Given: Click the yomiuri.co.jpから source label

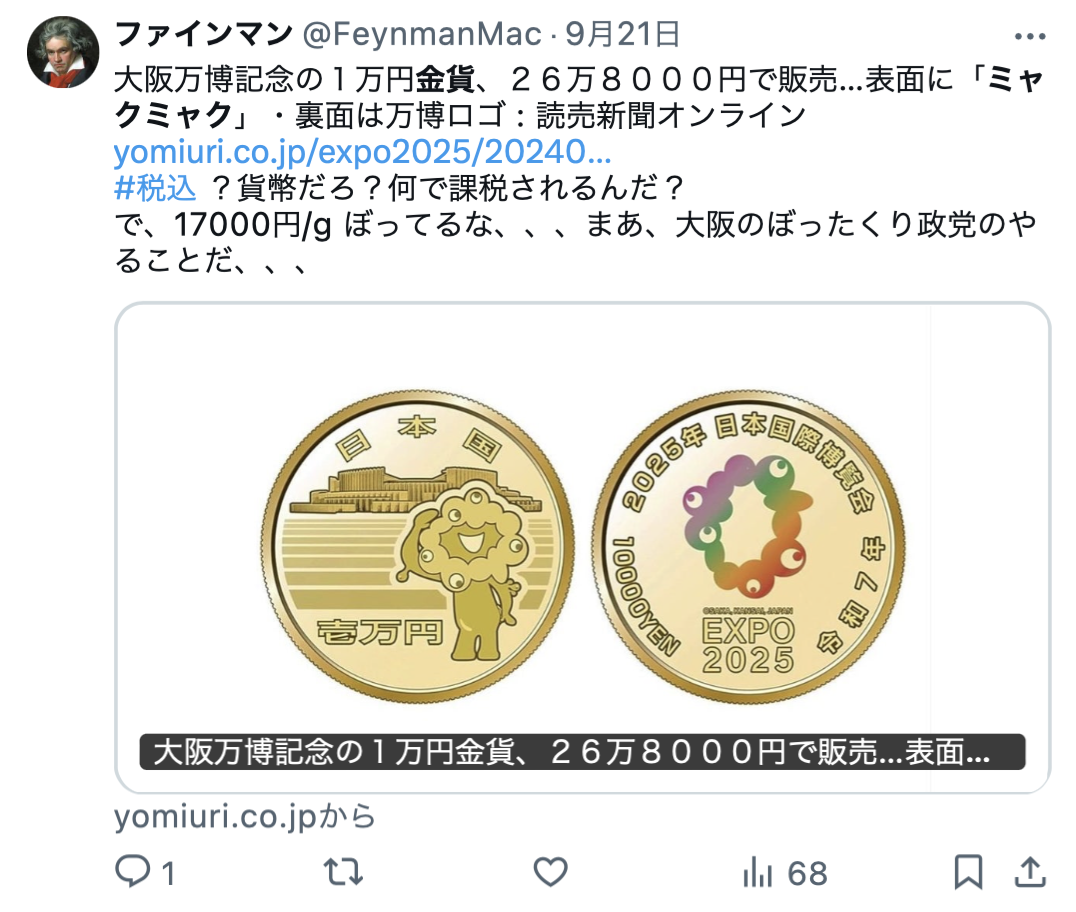Looking at the screenshot, I should pos(245,817).
